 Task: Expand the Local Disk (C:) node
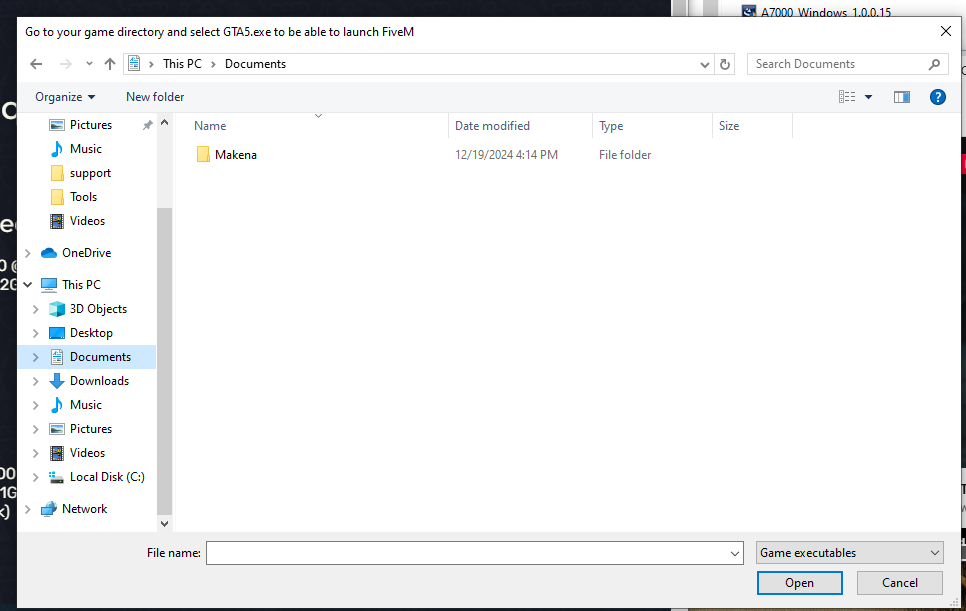pyautogui.click(x=36, y=477)
